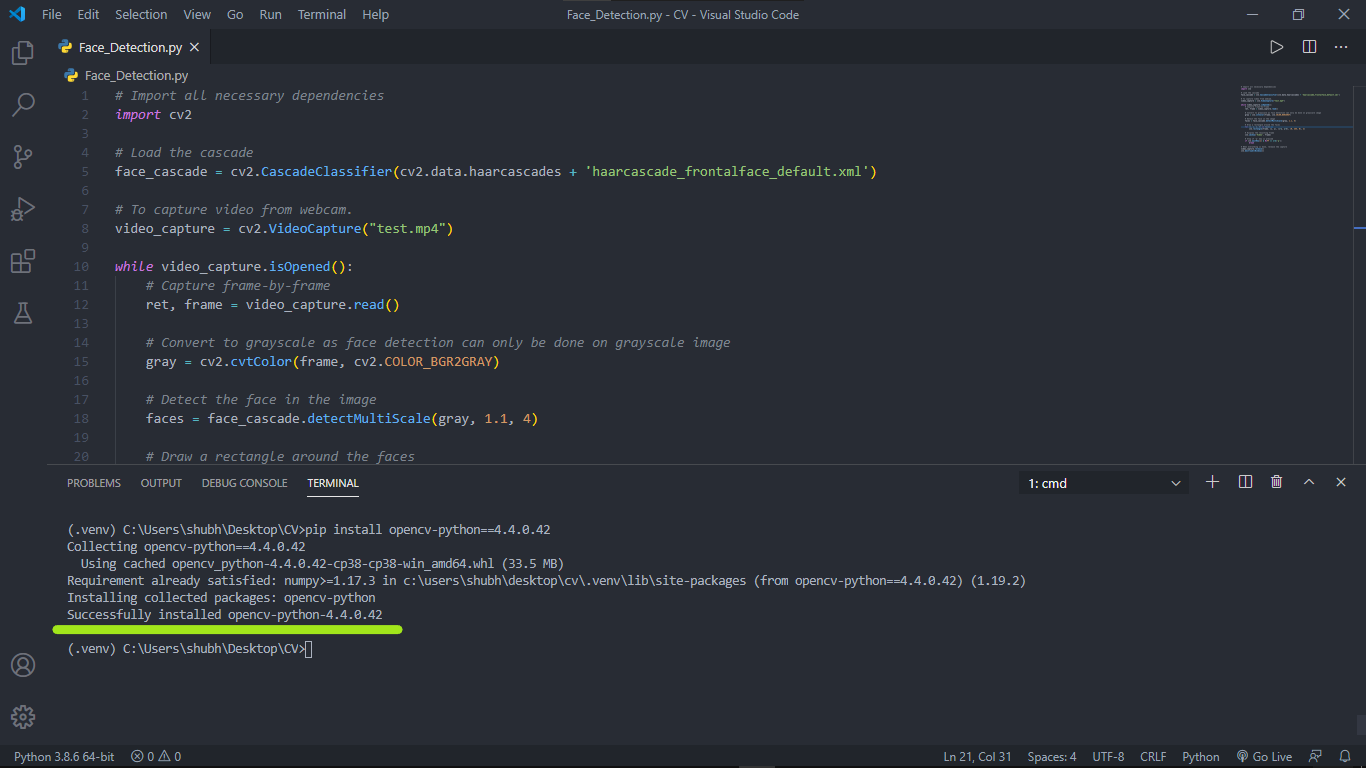This screenshot has height=768, width=1366.
Task: Open the UTF-8 encoding picker
Action: (1108, 757)
